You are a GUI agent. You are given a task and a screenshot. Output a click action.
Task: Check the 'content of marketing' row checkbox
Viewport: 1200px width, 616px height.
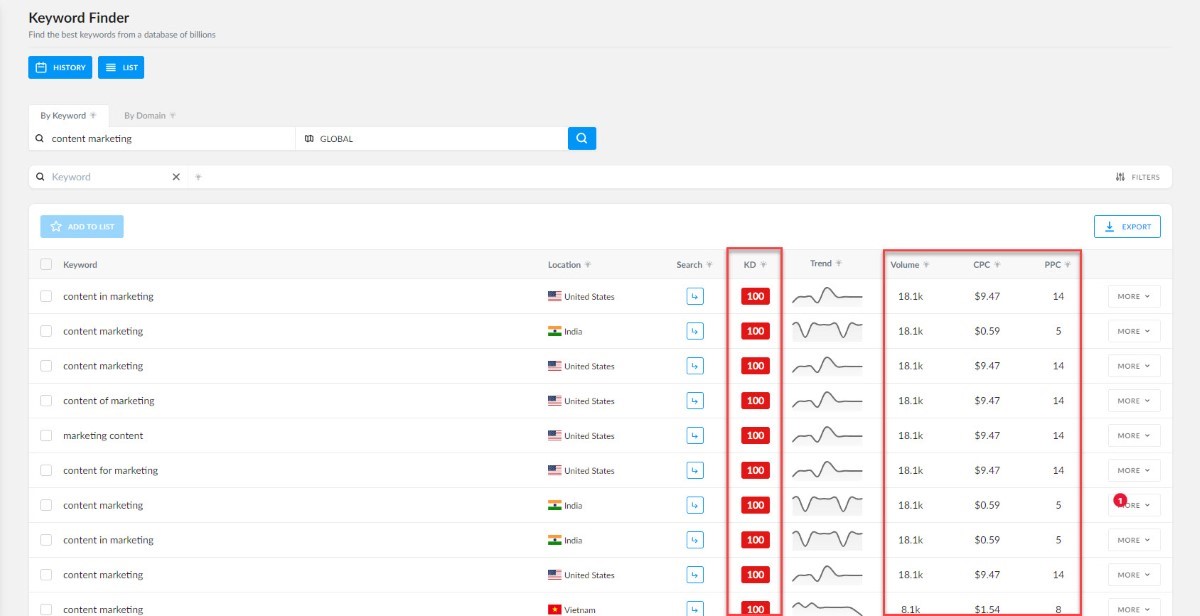[x=46, y=401]
